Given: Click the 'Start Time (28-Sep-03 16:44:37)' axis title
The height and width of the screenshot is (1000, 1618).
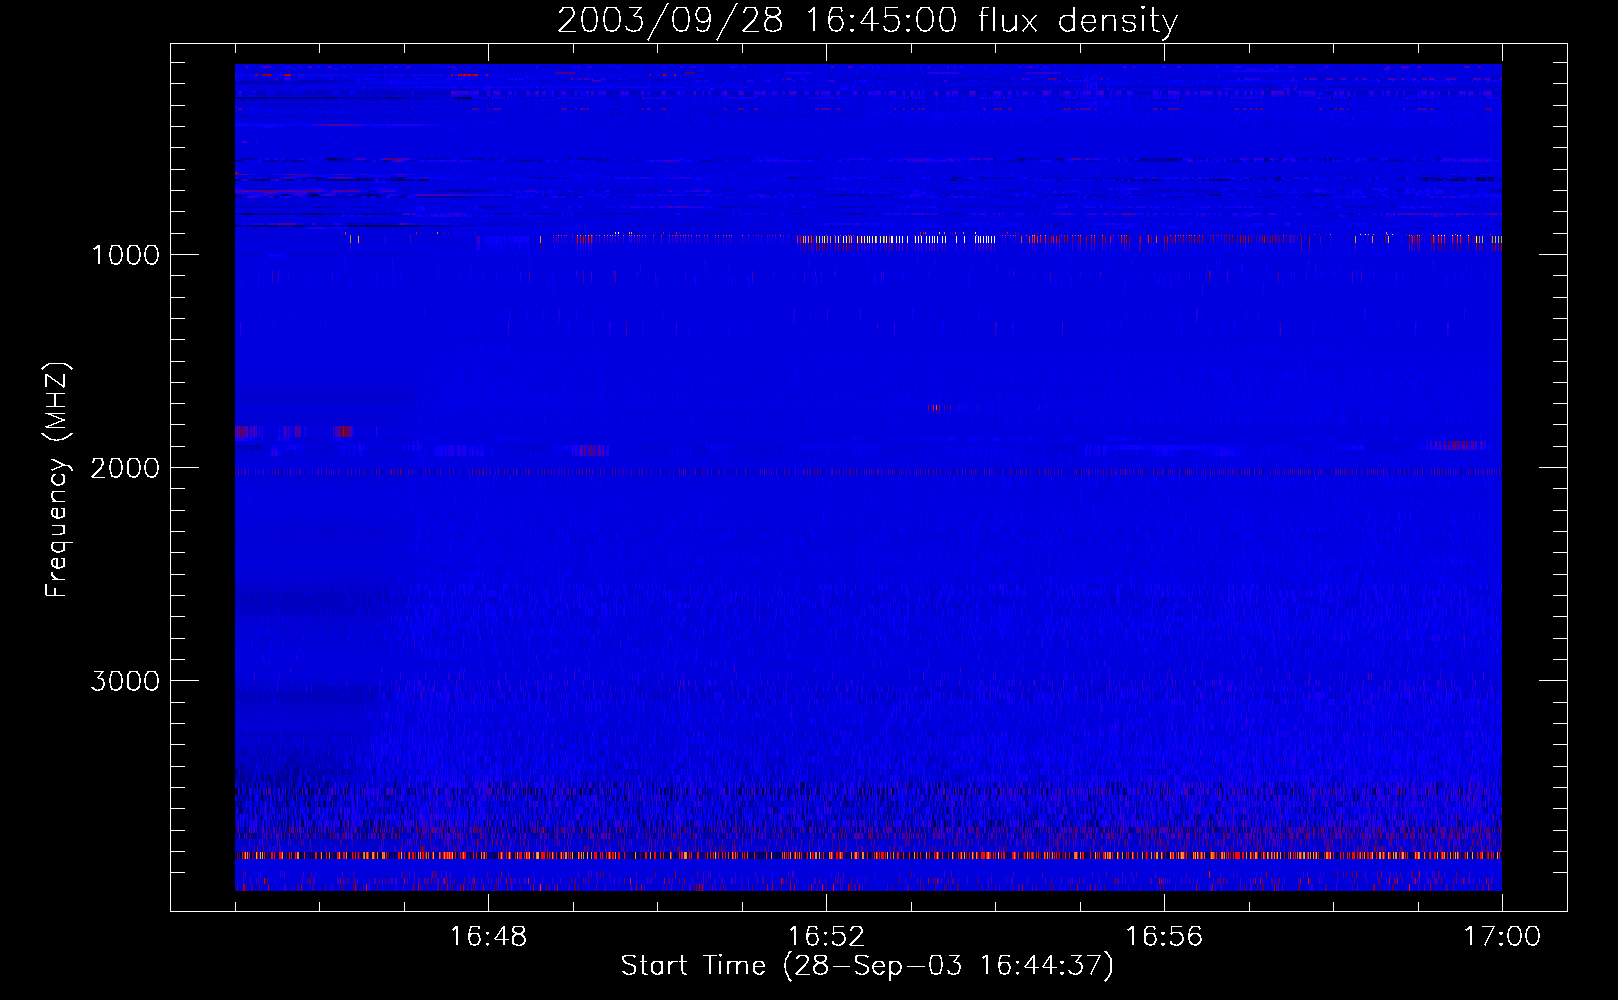Looking at the screenshot, I should pyautogui.click(x=867, y=966).
